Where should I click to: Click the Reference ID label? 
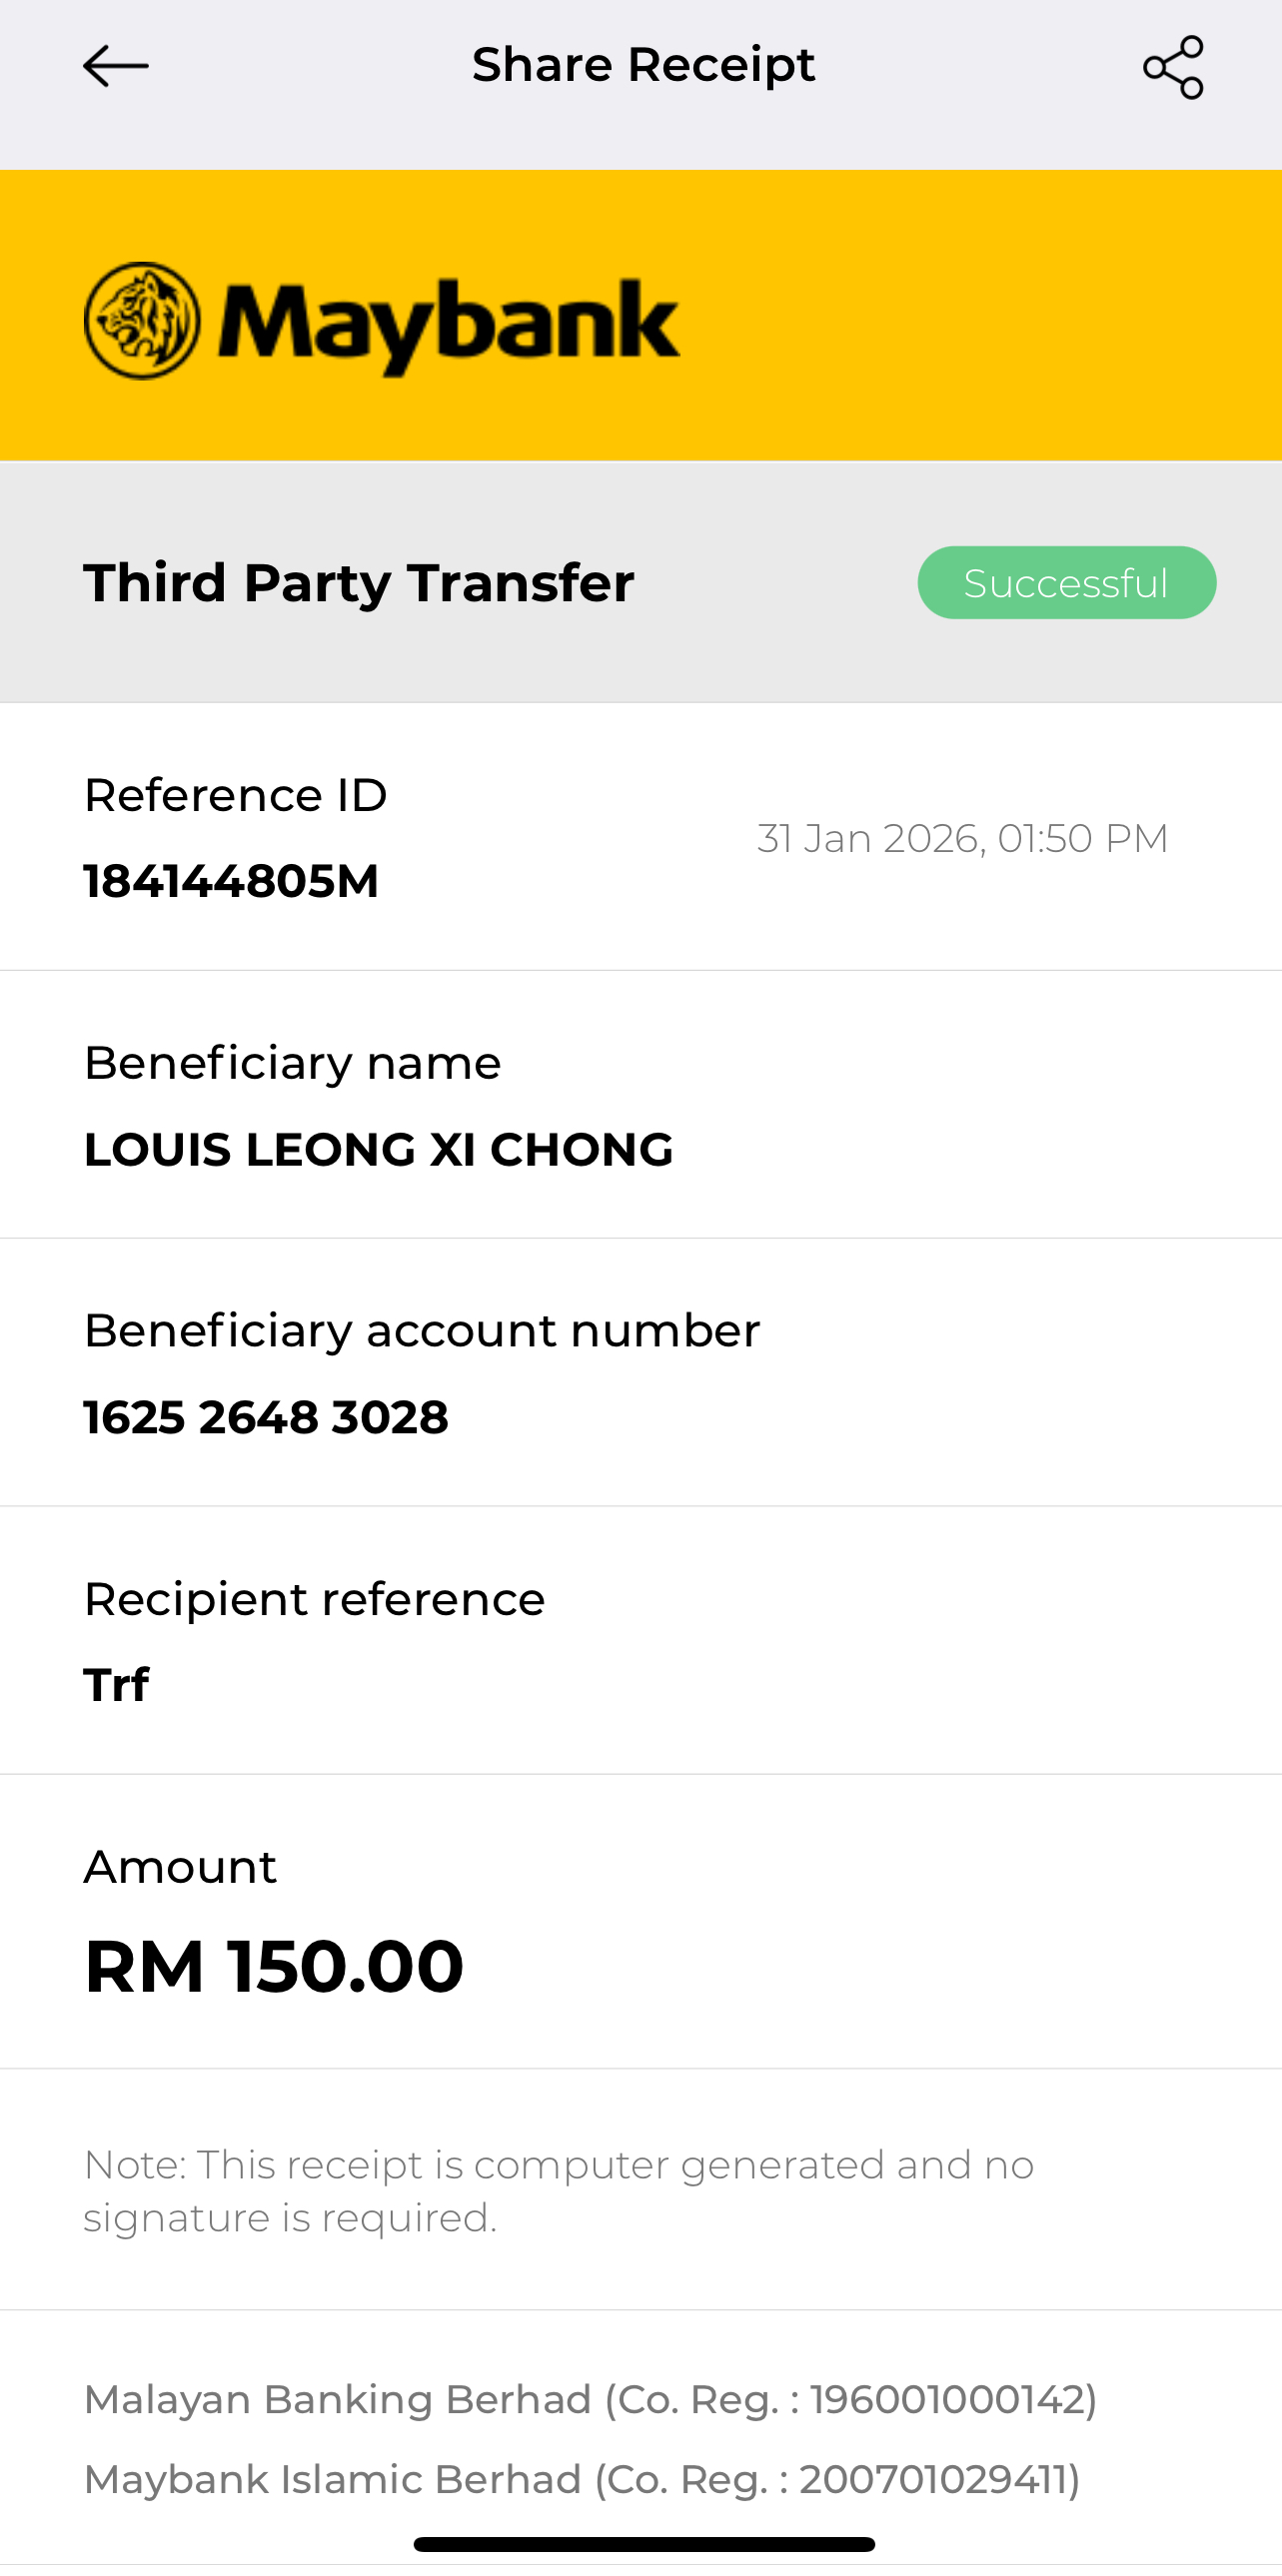point(235,796)
